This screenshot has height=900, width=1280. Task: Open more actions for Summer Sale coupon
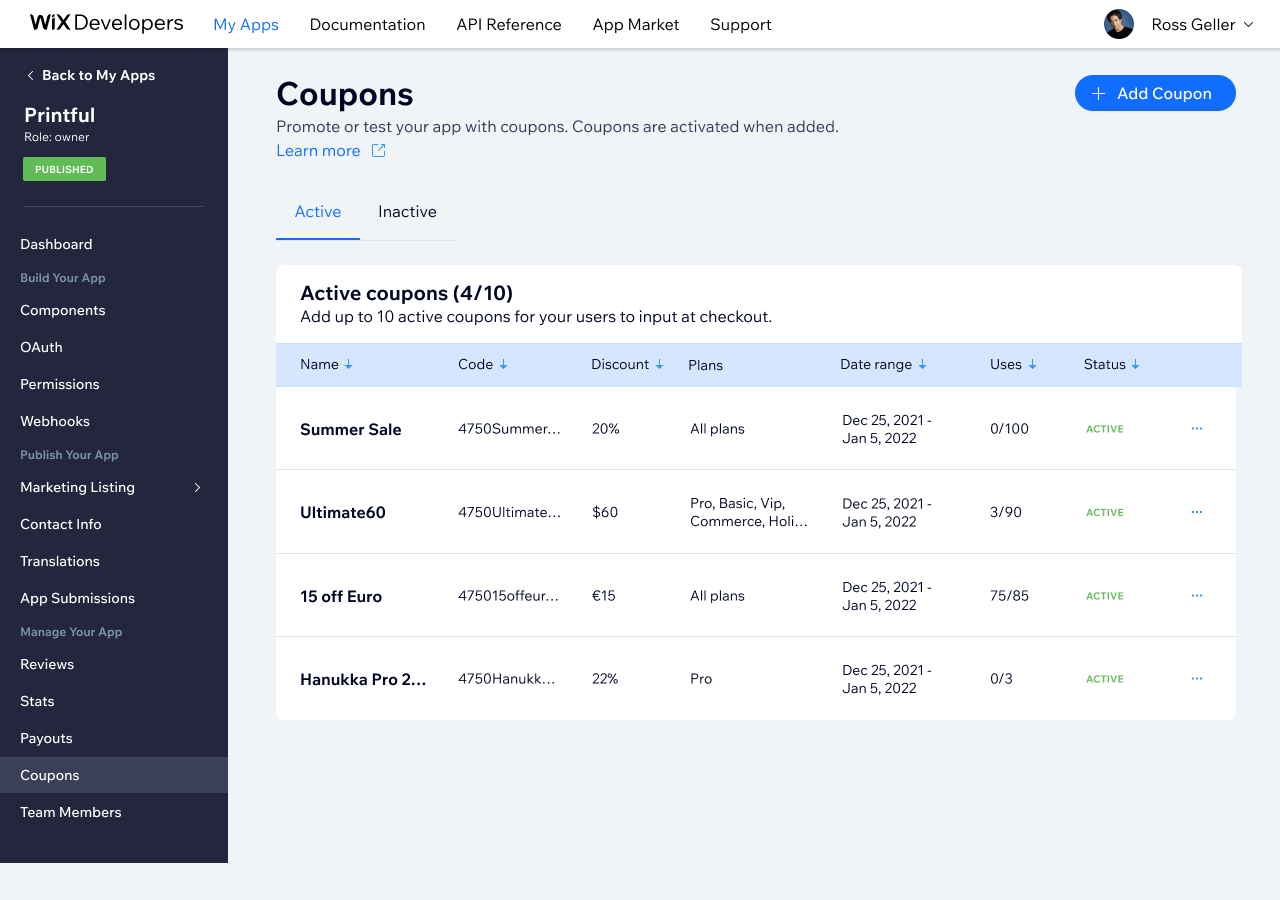click(x=1197, y=428)
